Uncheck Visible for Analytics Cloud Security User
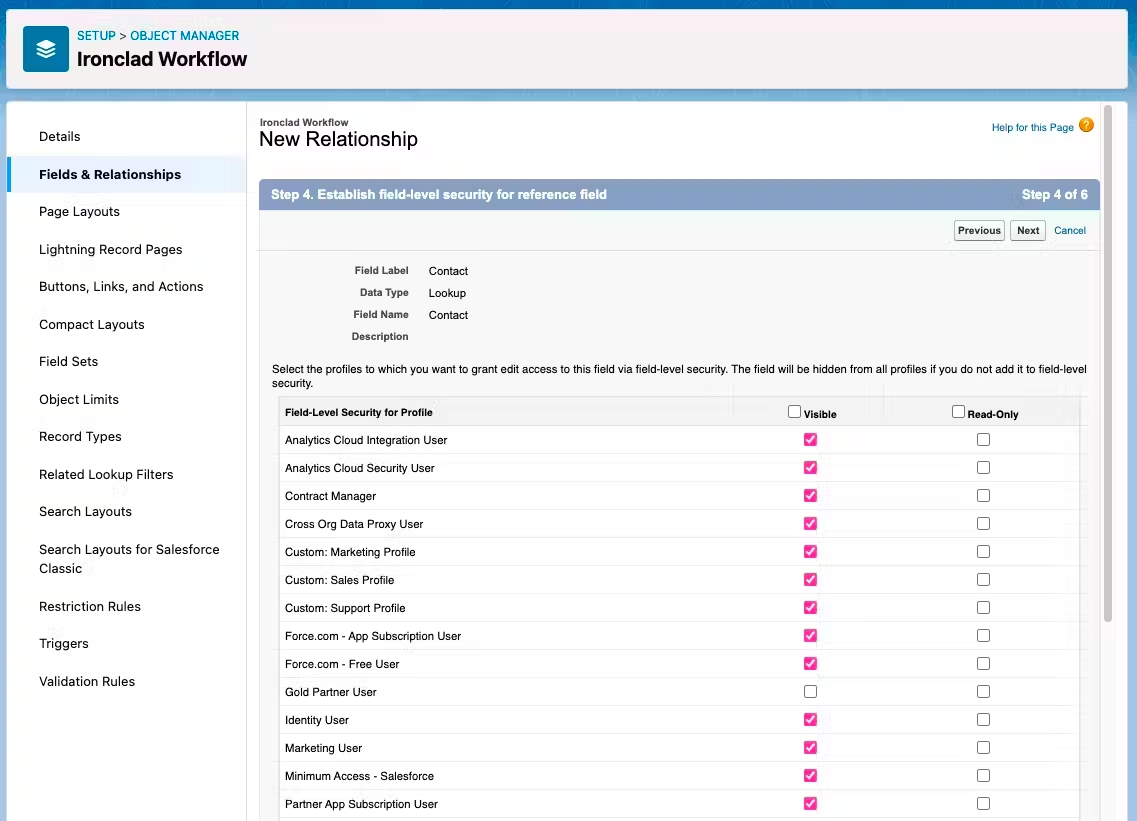 810,468
